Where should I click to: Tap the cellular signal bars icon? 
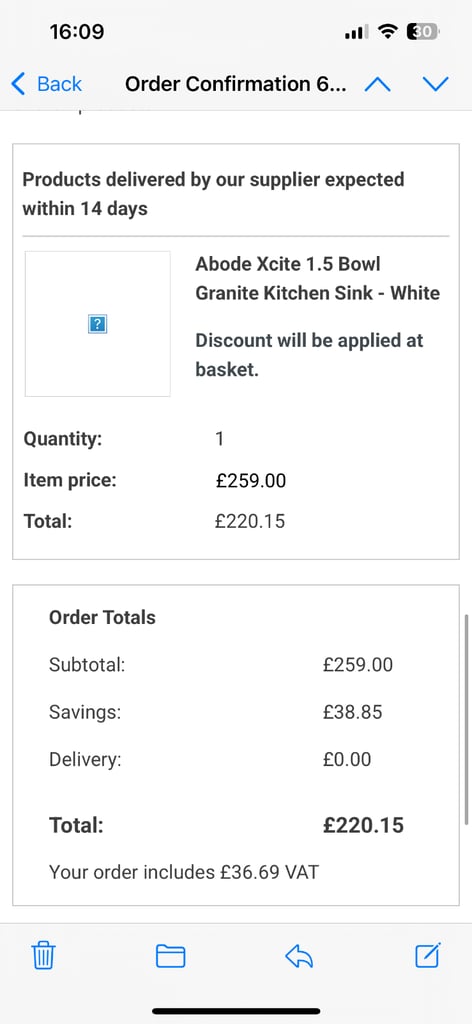[x=356, y=31]
